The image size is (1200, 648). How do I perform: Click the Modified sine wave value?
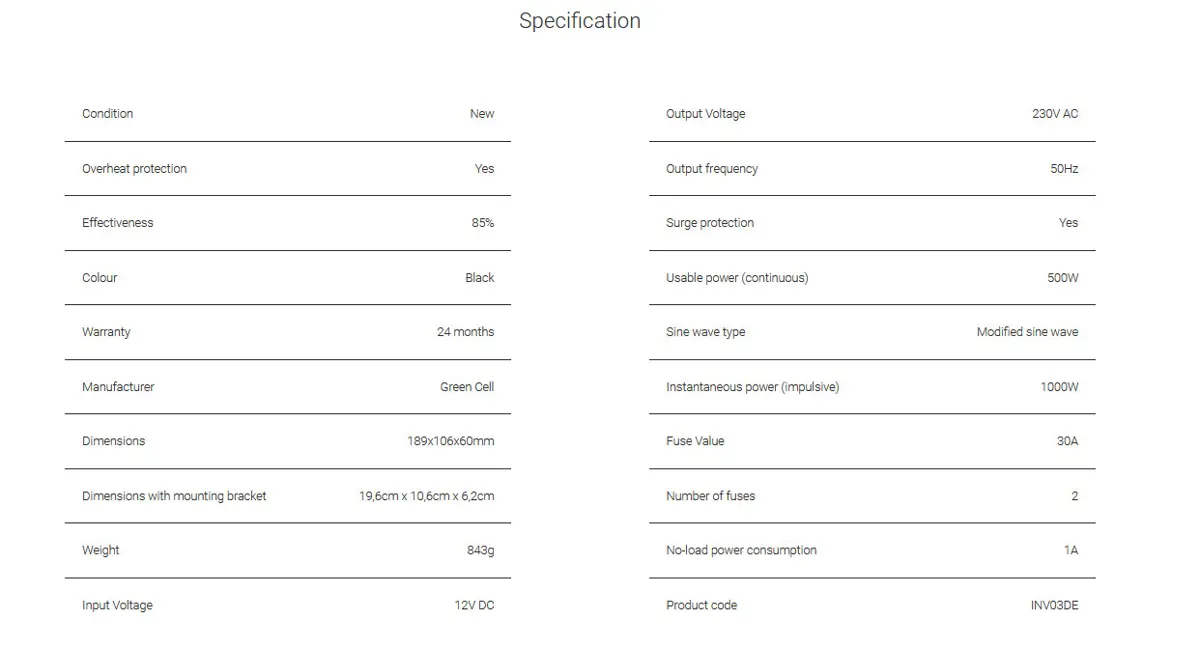[1027, 332]
